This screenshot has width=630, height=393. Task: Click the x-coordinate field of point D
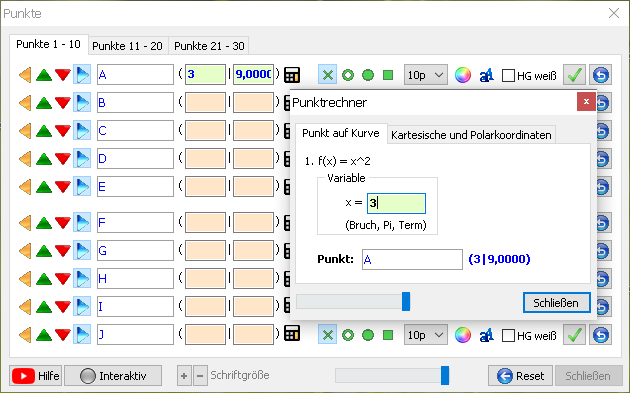pyautogui.click(x=205, y=159)
